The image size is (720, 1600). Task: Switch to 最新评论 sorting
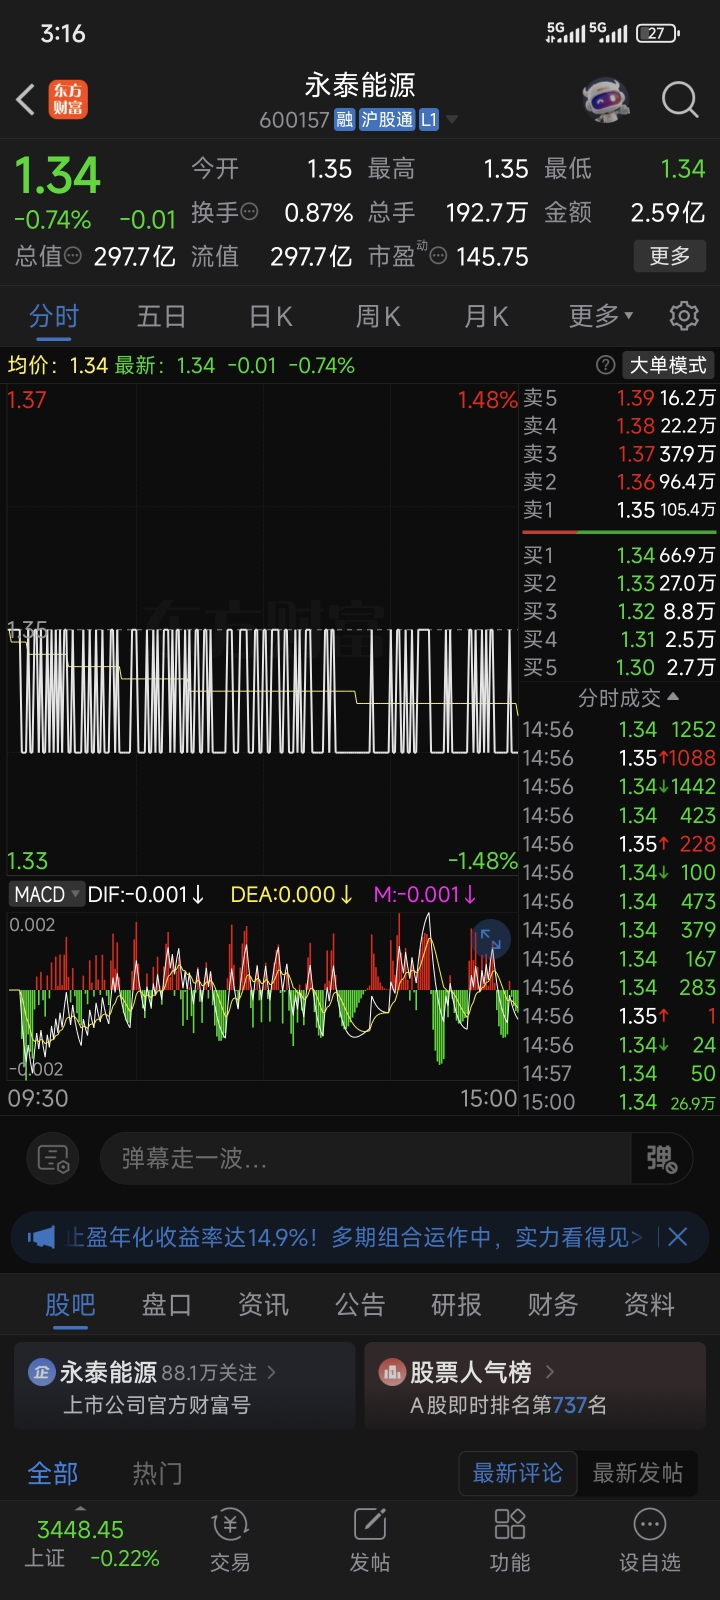tap(518, 1473)
